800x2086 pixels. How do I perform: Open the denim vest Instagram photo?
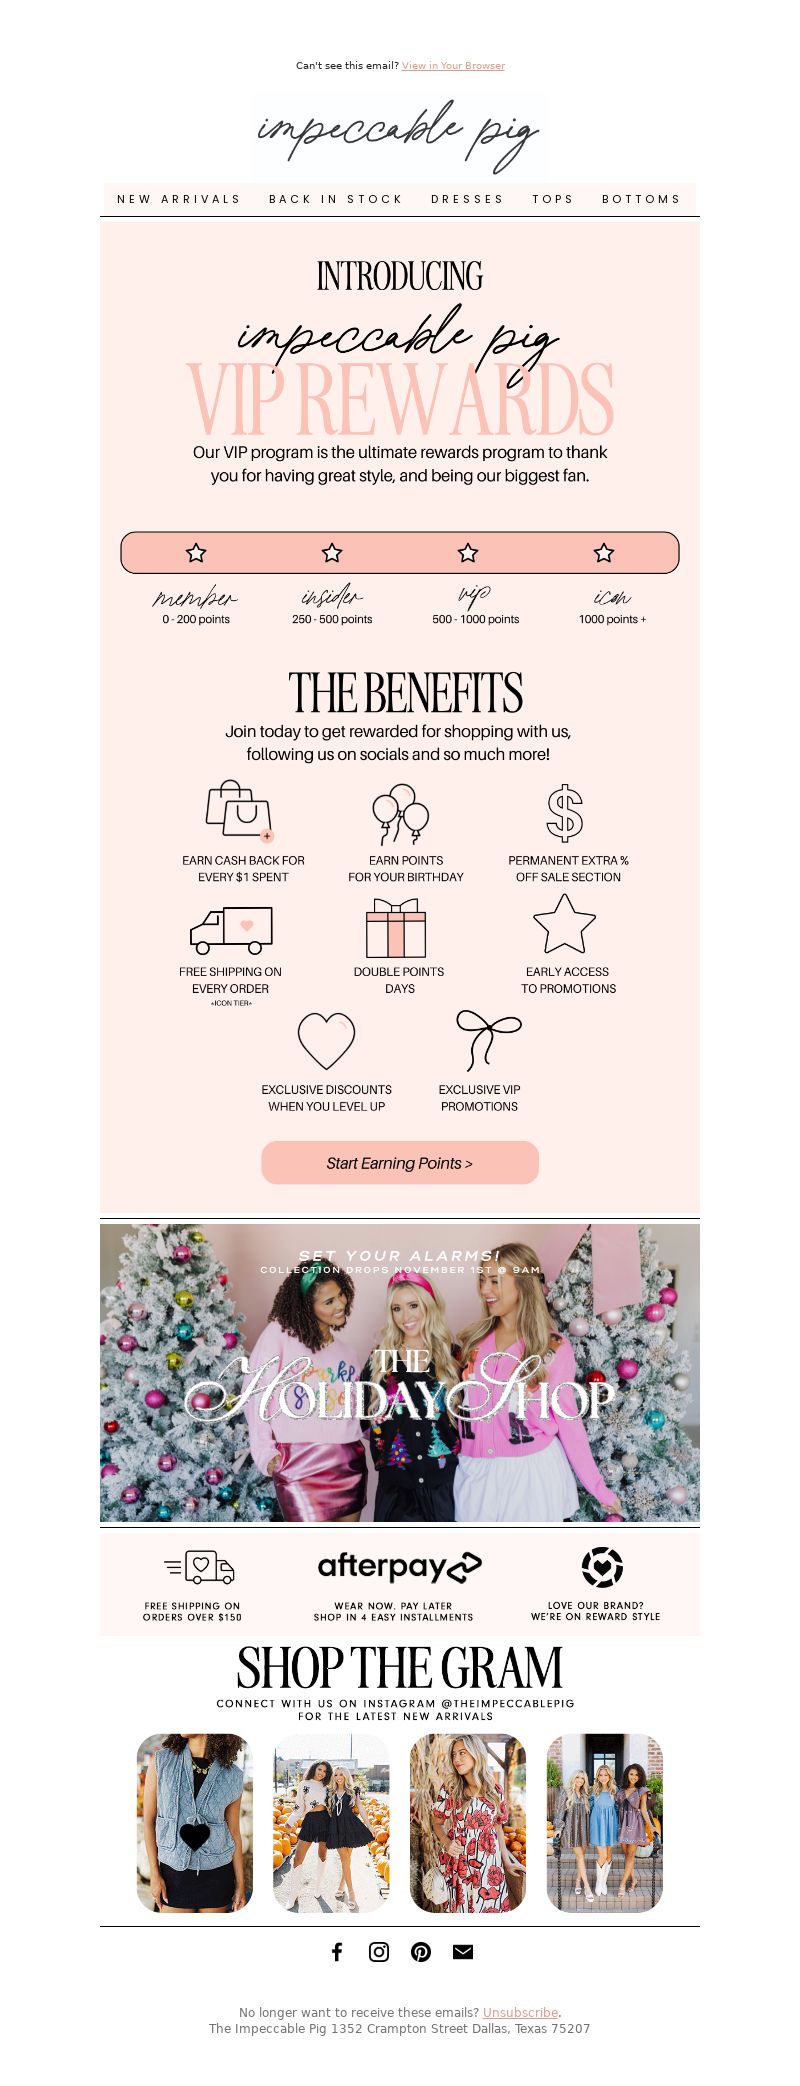point(195,1823)
